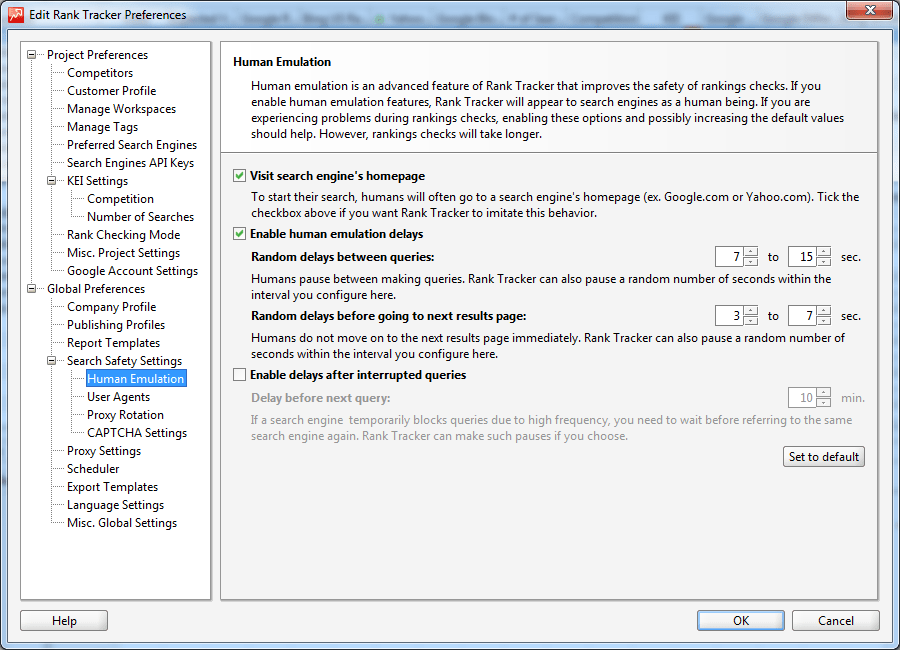Cancel the preferences dialog
900x650 pixels.
(x=836, y=621)
